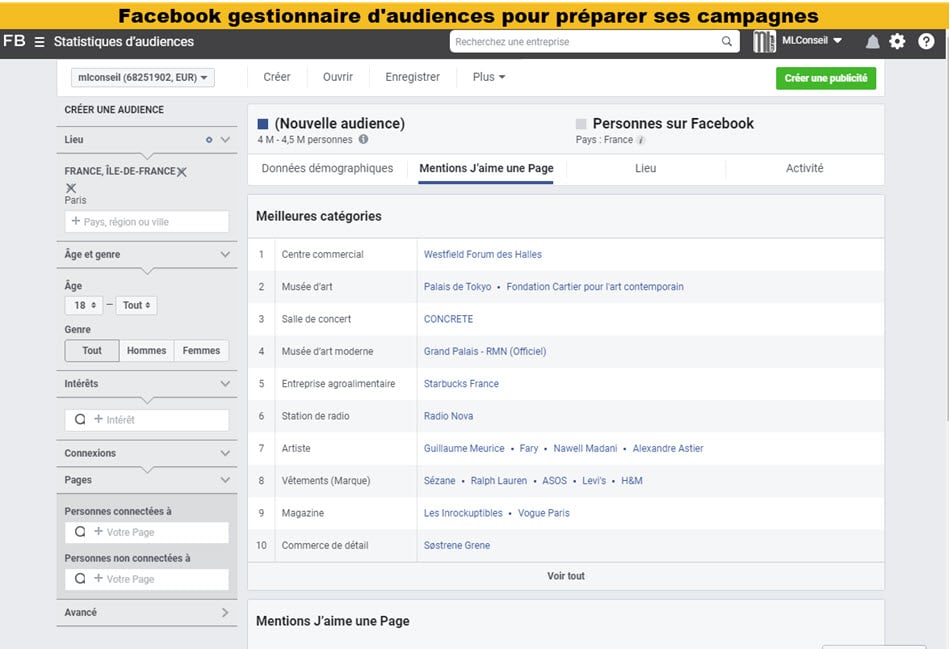Open the minimum age dropdown showing 18
Screen dimensions: 950x649
85,305
